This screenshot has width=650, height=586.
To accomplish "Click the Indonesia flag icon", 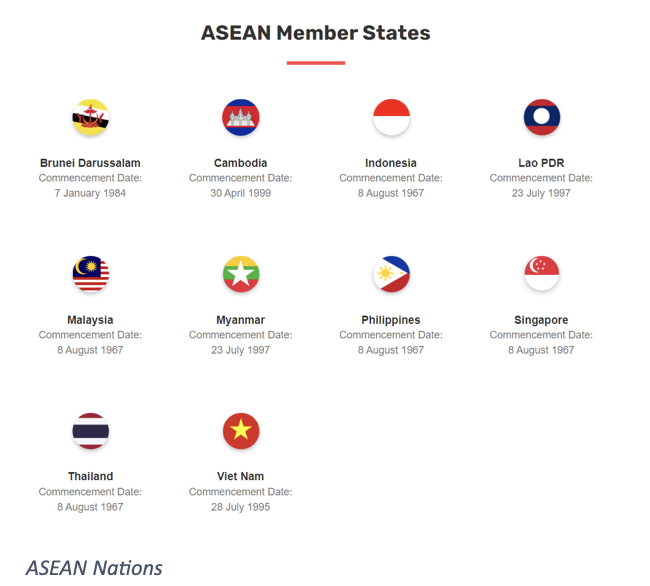I will point(391,118).
